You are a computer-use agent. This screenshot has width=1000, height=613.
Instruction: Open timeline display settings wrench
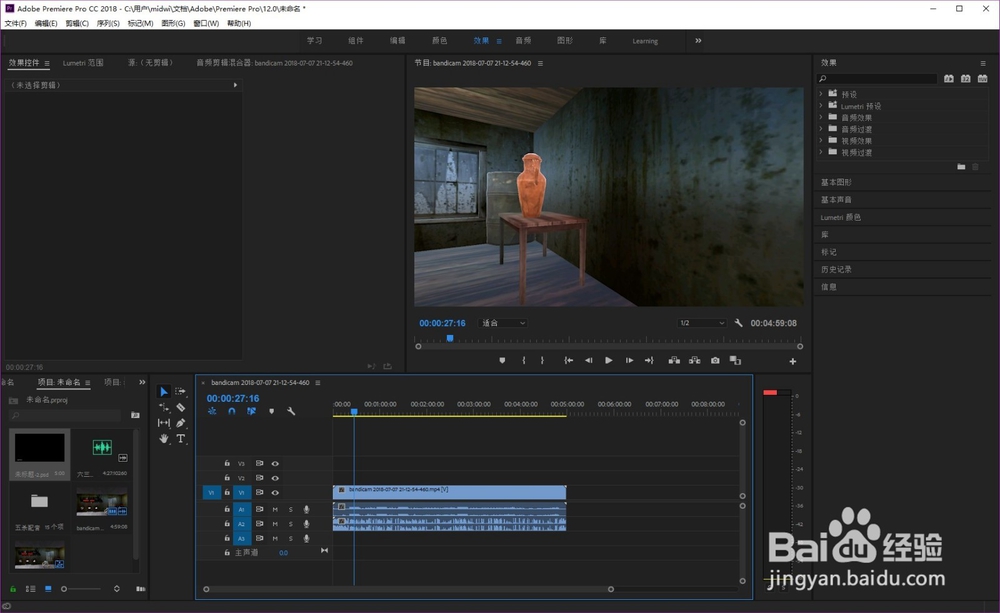[291, 411]
